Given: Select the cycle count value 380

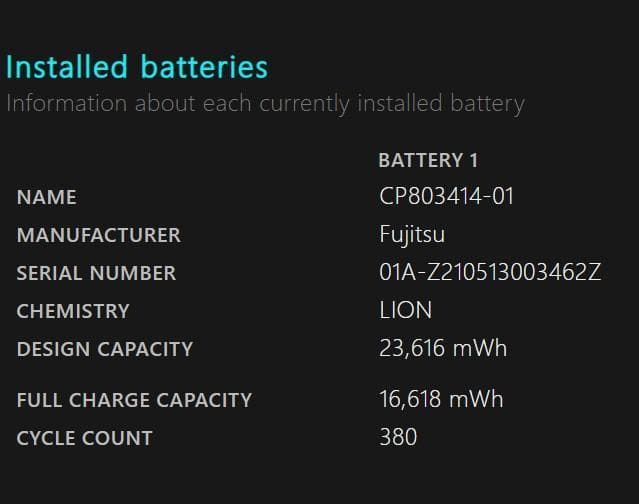Looking at the screenshot, I should [x=398, y=437].
